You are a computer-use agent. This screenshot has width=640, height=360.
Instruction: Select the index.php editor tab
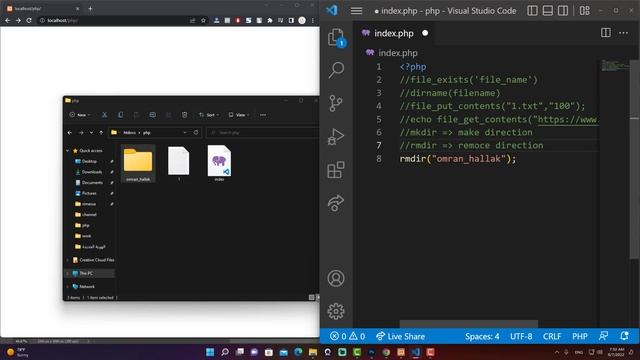click(393, 33)
